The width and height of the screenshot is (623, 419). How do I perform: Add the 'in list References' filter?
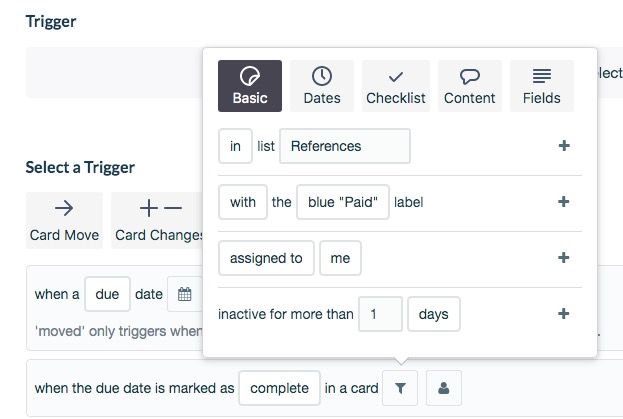pyautogui.click(x=564, y=146)
